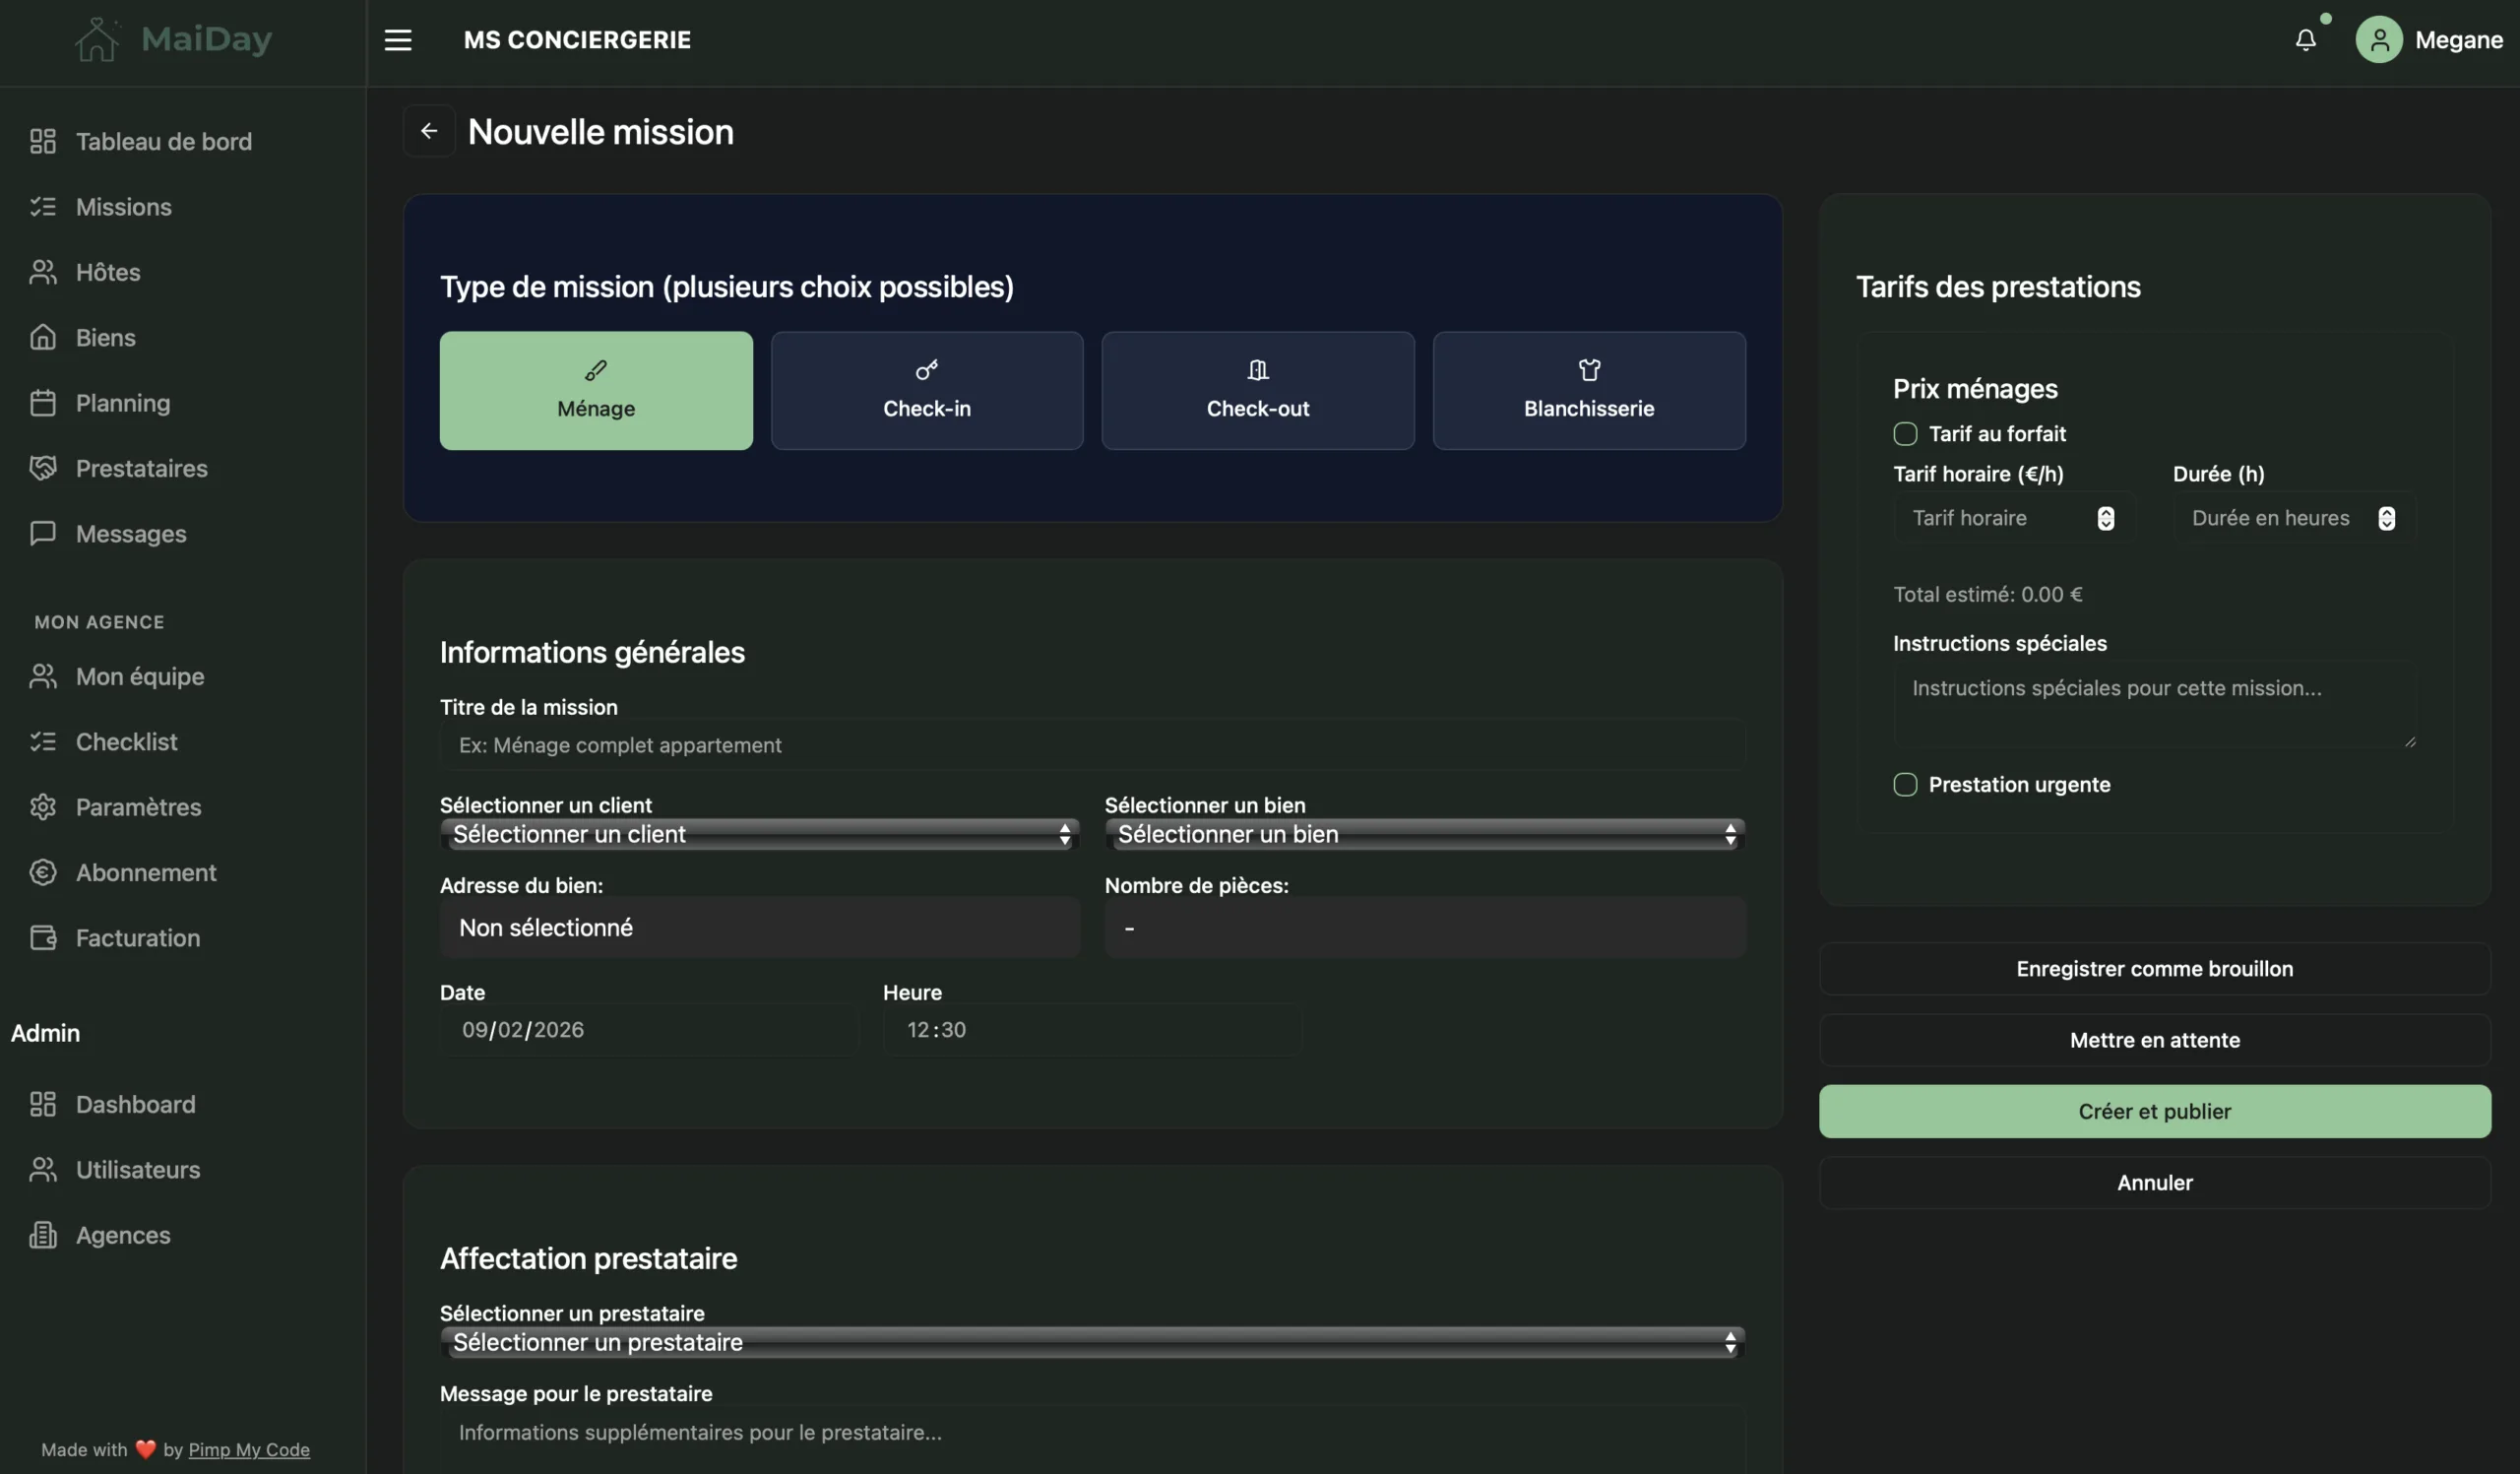
Task: Go to Facturation in the sidebar
Action: click(137, 938)
